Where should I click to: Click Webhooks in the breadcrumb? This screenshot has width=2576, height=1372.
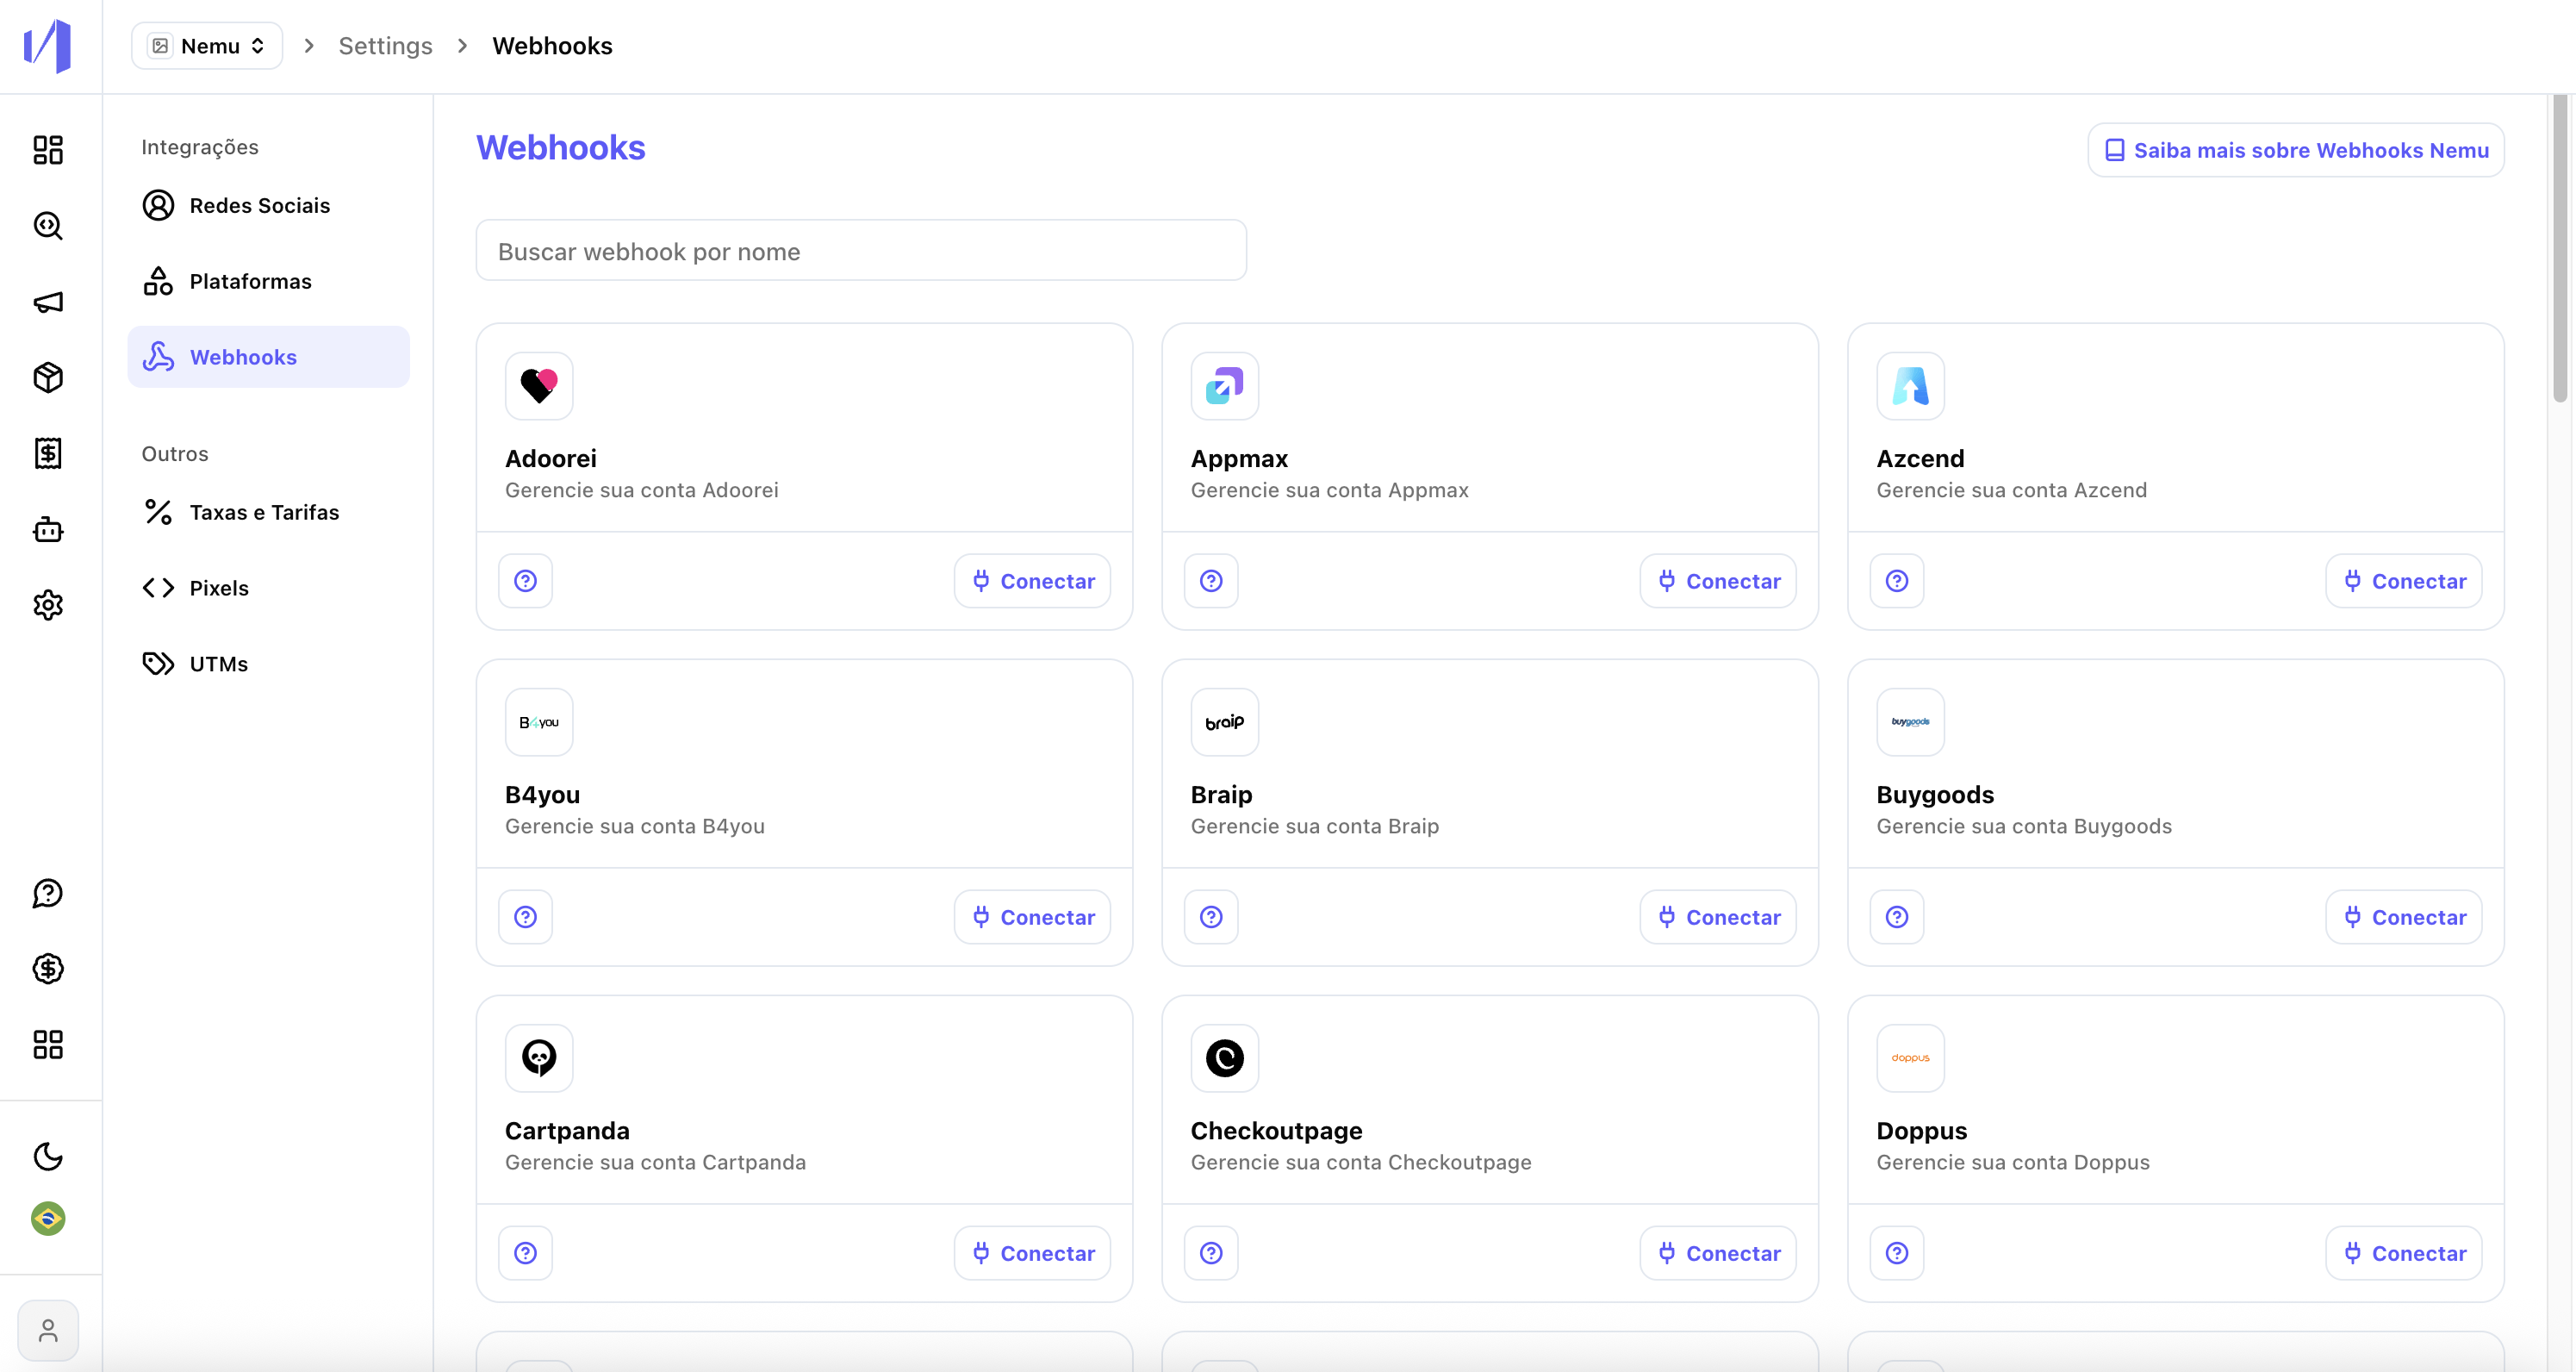(x=552, y=46)
